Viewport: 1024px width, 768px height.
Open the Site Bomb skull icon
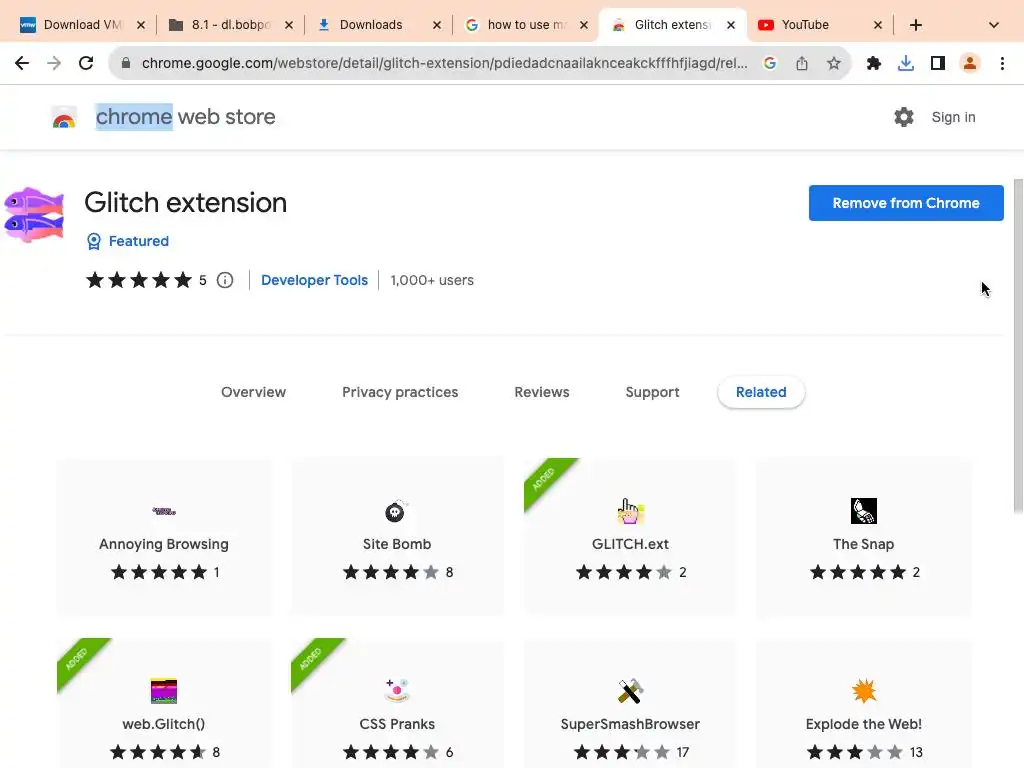(x=396, y=511)
